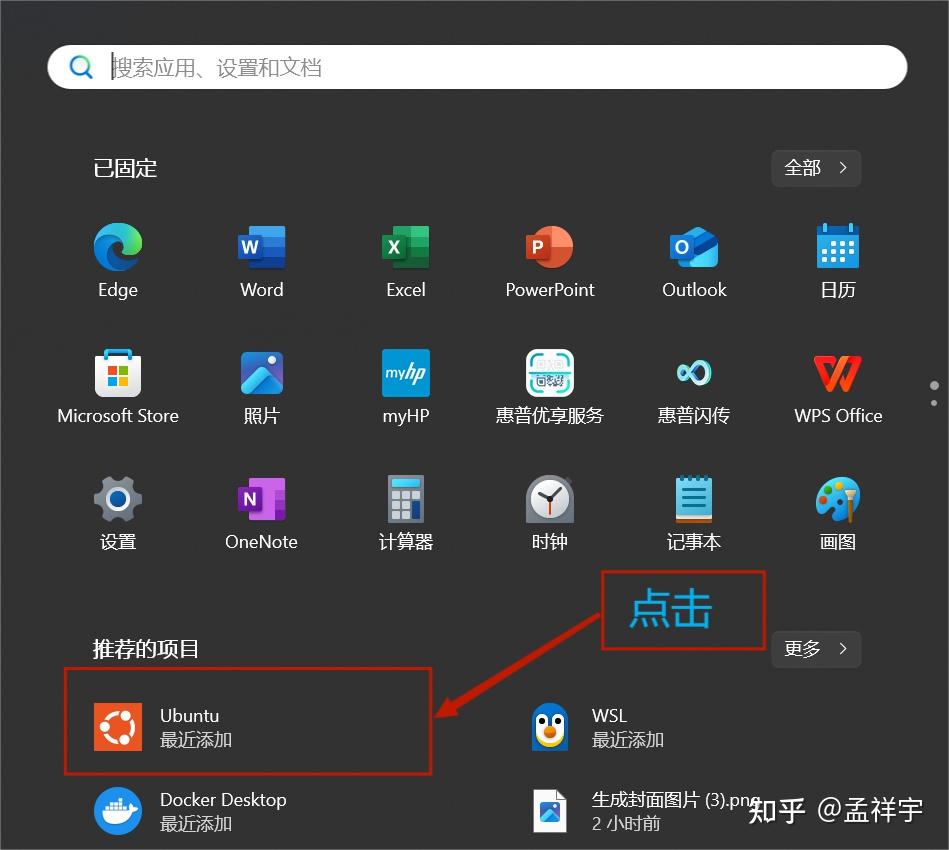Open 惠普优享服务 app icon
Viewport: 949px width, 850px height.
coord(550,372)
